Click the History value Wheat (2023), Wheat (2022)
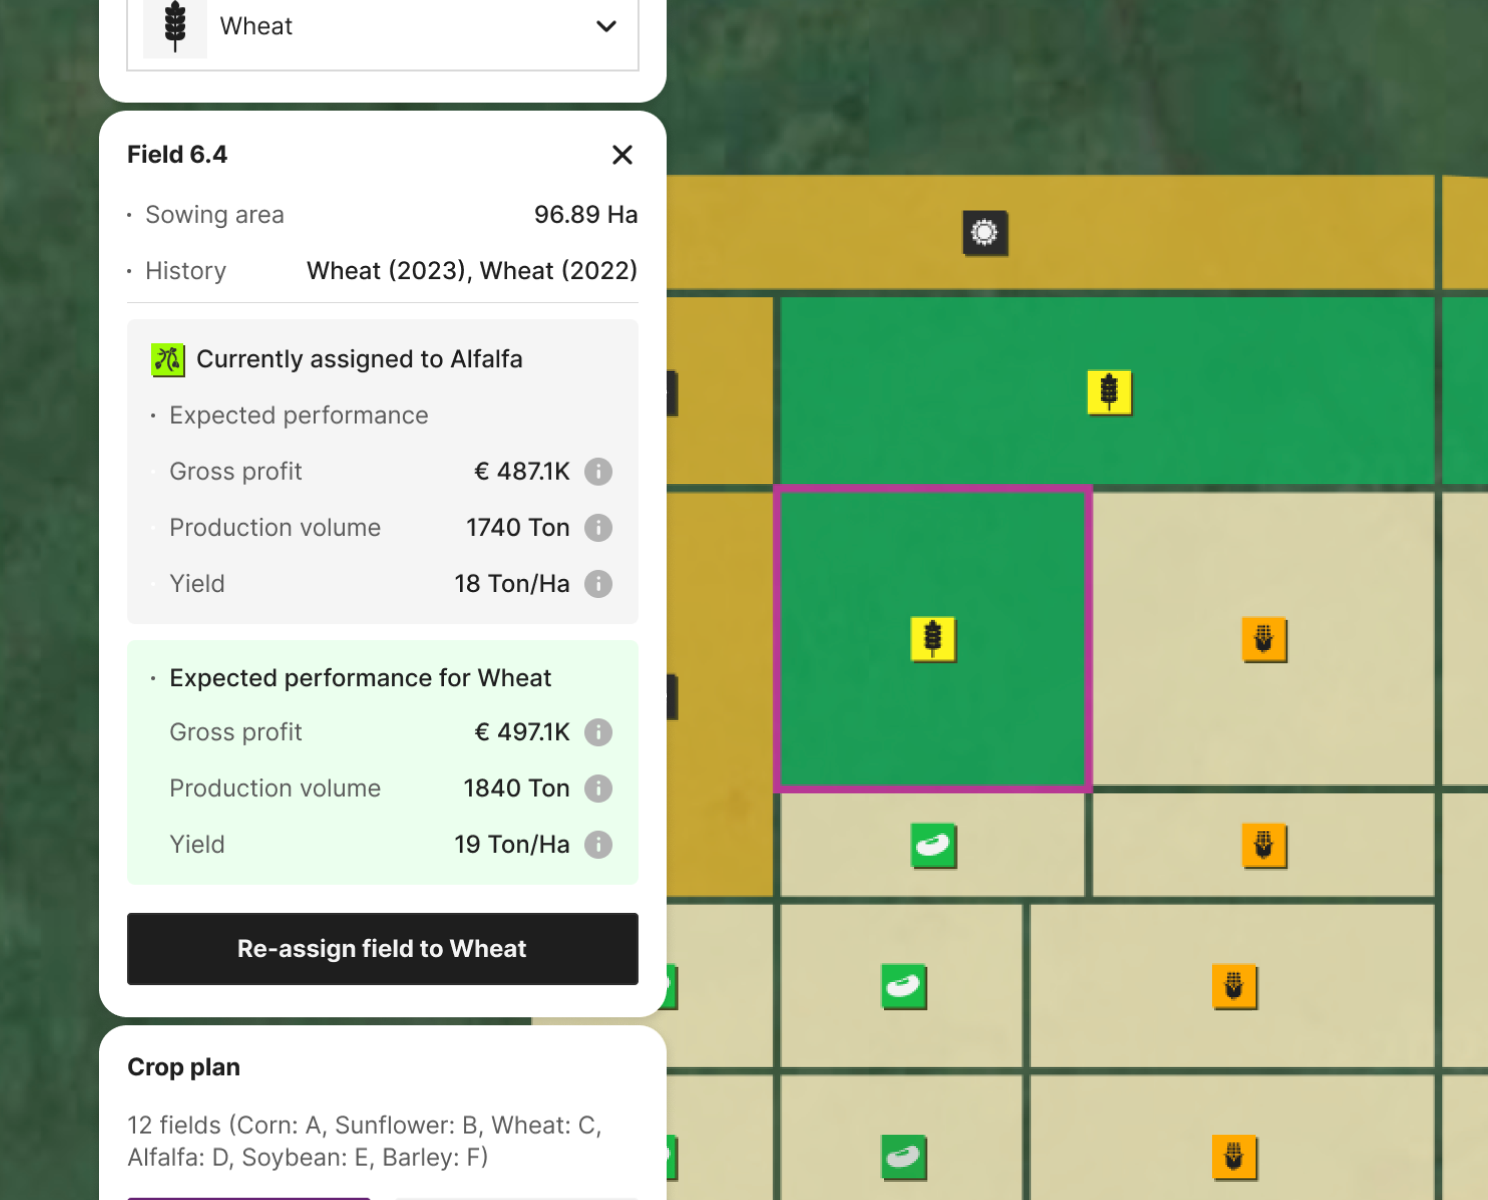Image resolution: width=1488 pixels, height=1200 pixels. click(471, 271)
